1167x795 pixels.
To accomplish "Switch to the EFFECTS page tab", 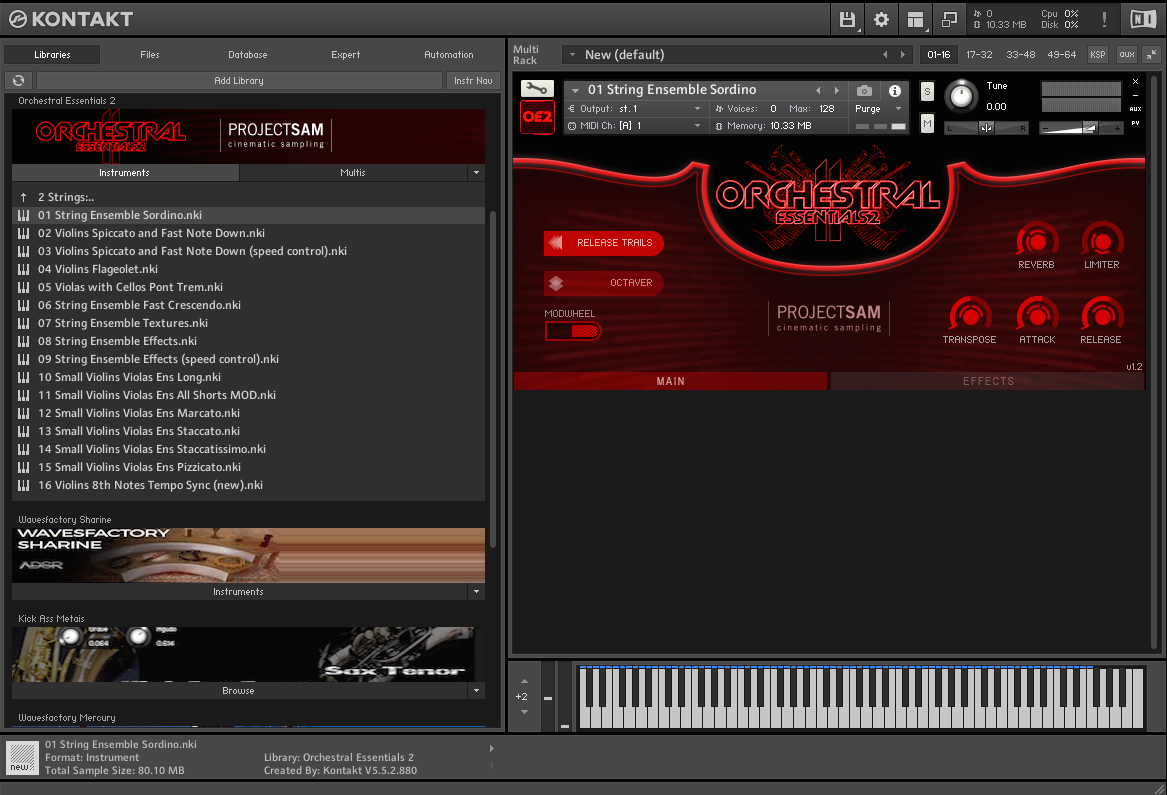I will click(x=988, y=381).
